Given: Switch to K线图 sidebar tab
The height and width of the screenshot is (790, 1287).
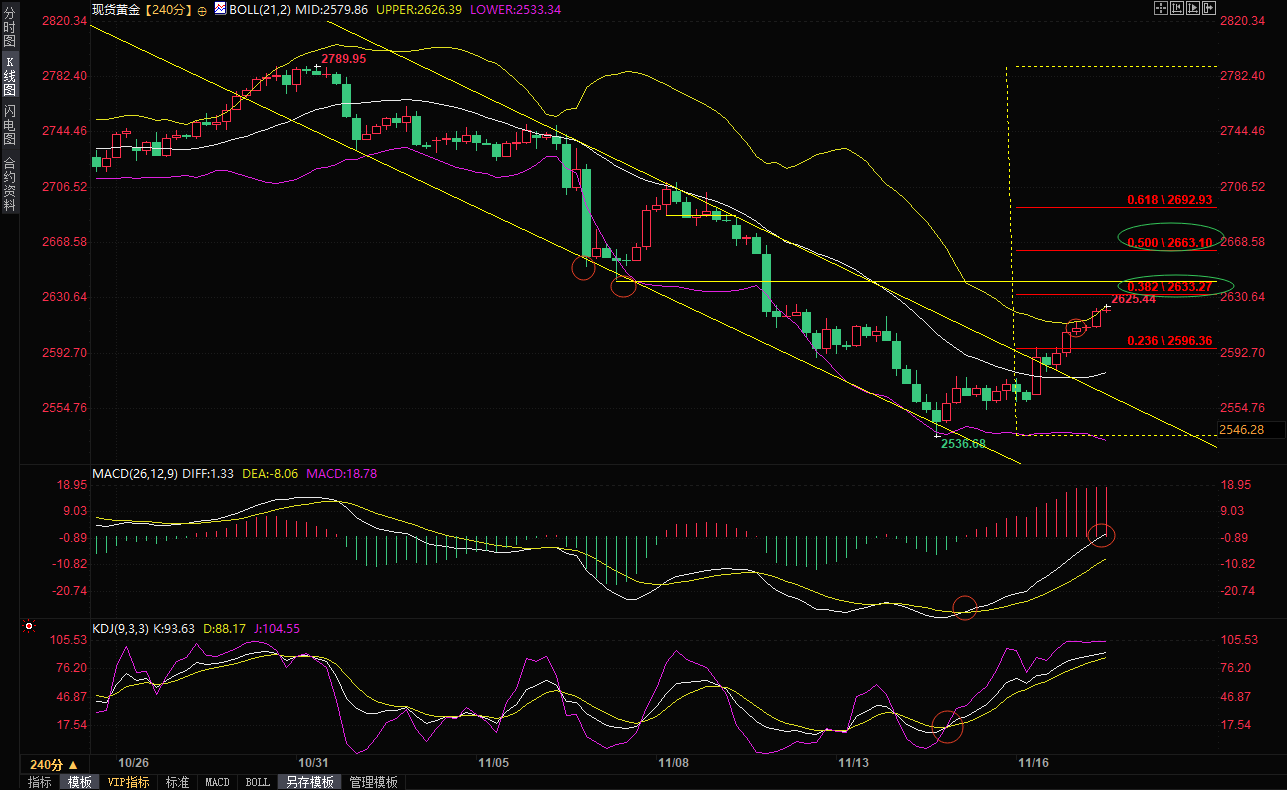Looking at the screenshot, I should pos(10,76).
